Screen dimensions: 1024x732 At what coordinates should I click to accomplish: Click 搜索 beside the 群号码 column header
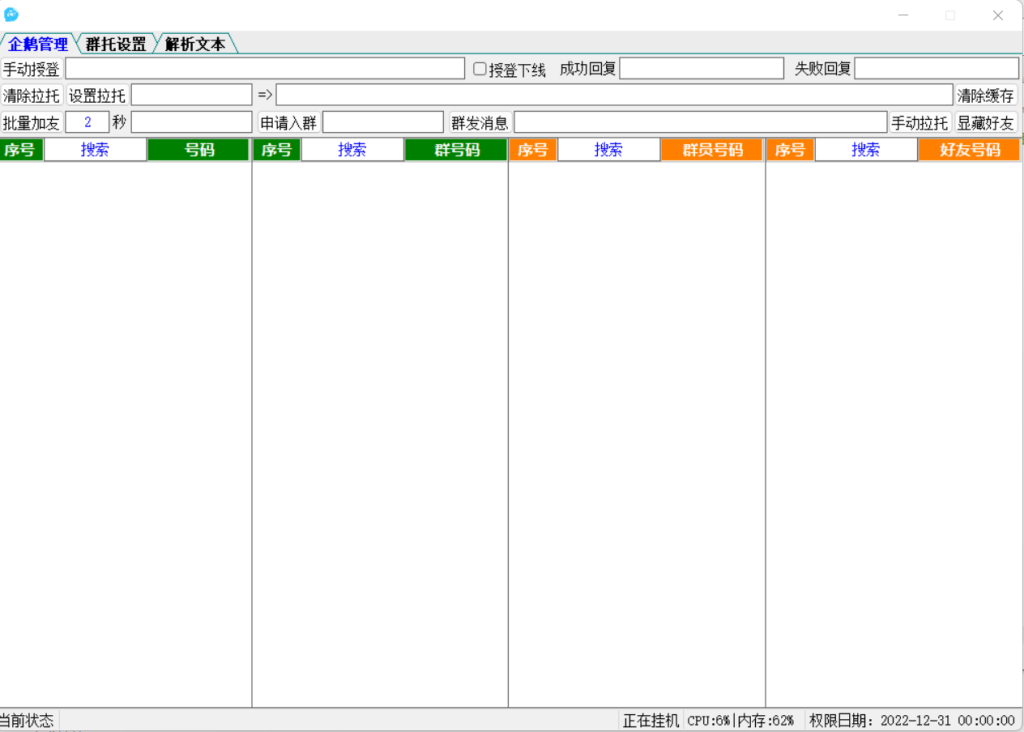pos(352,150)
